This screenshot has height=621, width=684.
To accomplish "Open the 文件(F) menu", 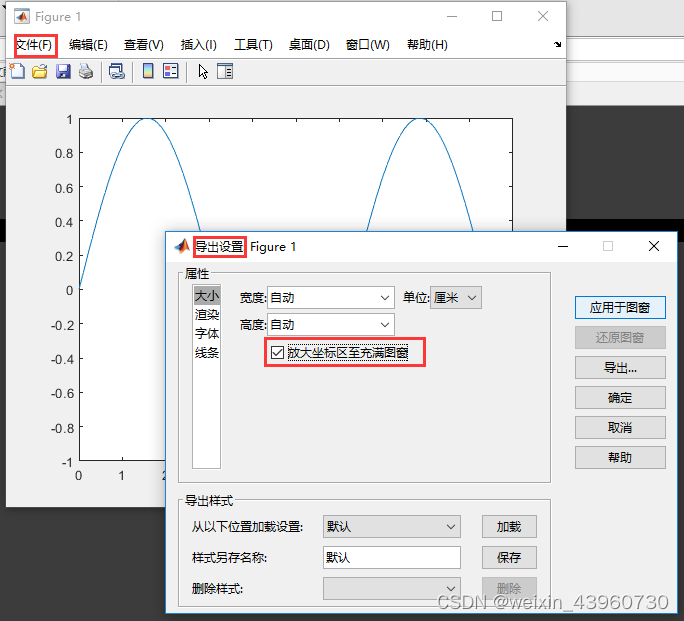I will tap(34, 45).
